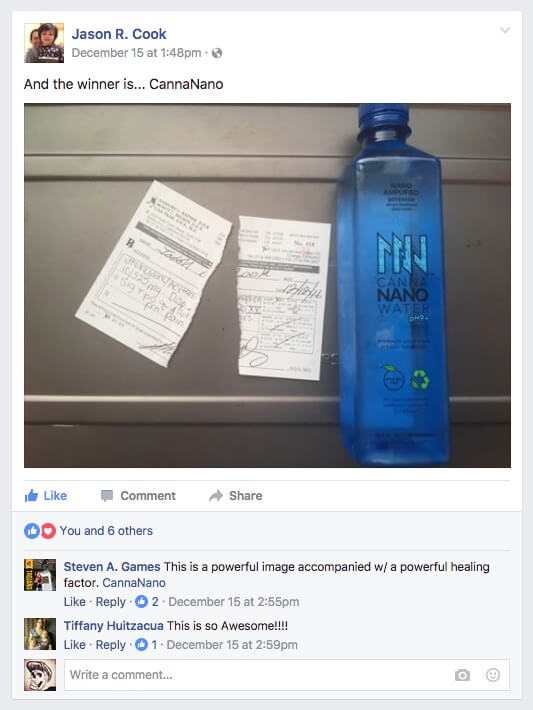This screenshot has height=710, width=533.
Task: View who reacted: You and 6 others
Action: tap(106, 531)
